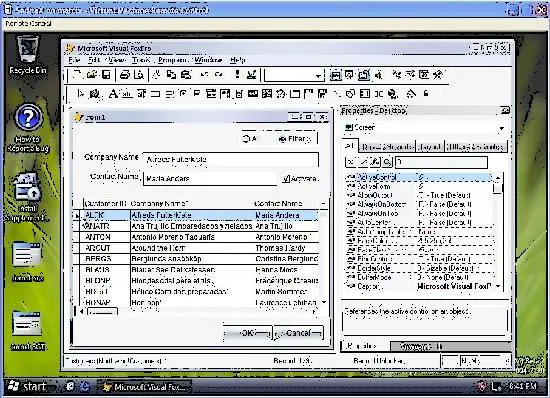Click into the Company Name text field
This screenshot has height=398, width=550.
(x=231, y=160)
